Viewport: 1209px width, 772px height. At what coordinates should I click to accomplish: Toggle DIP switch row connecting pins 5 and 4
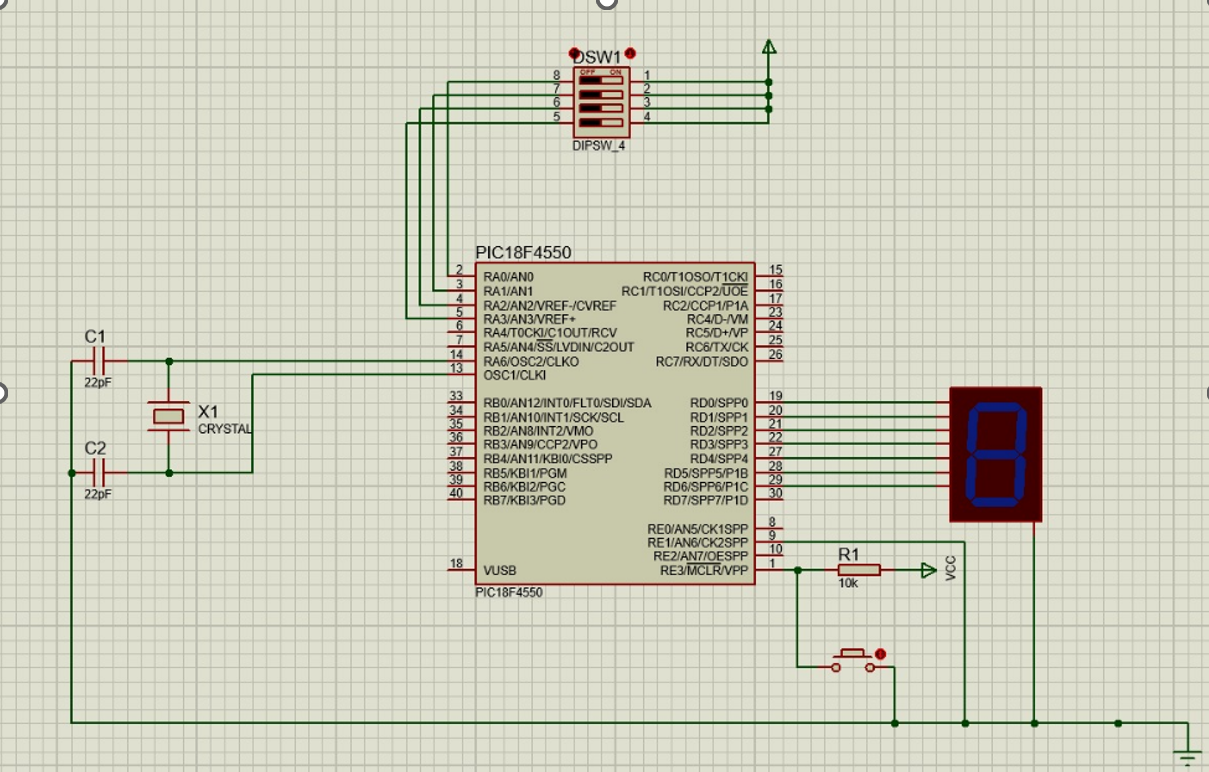[599, 122]
